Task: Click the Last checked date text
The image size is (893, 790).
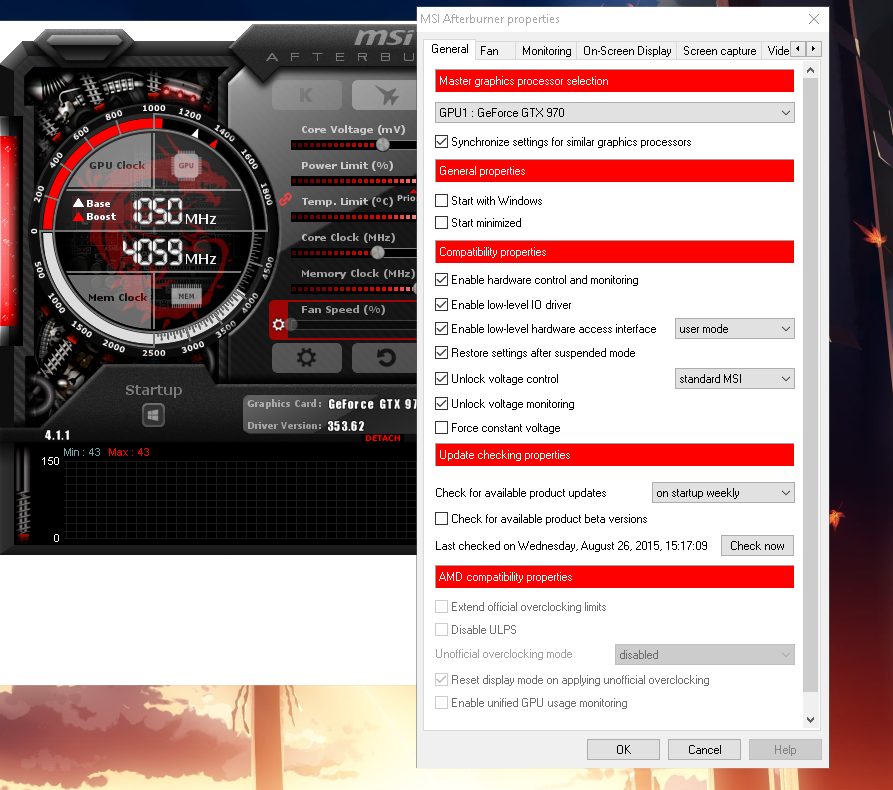Action: (571, 546)
